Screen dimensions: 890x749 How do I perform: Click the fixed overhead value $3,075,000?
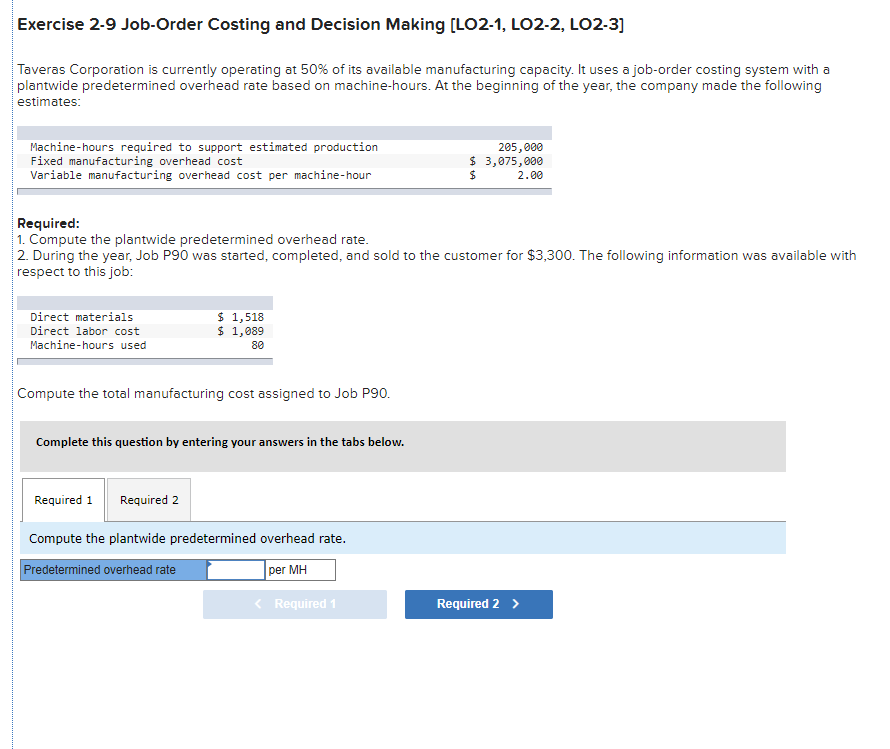[x=512, y=161]
